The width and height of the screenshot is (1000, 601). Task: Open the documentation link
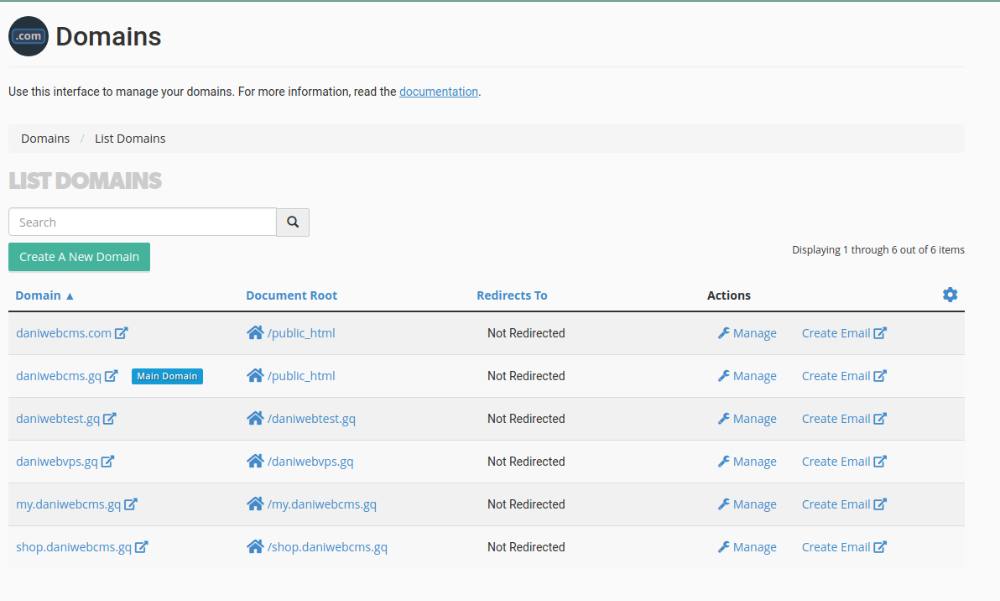438,92
